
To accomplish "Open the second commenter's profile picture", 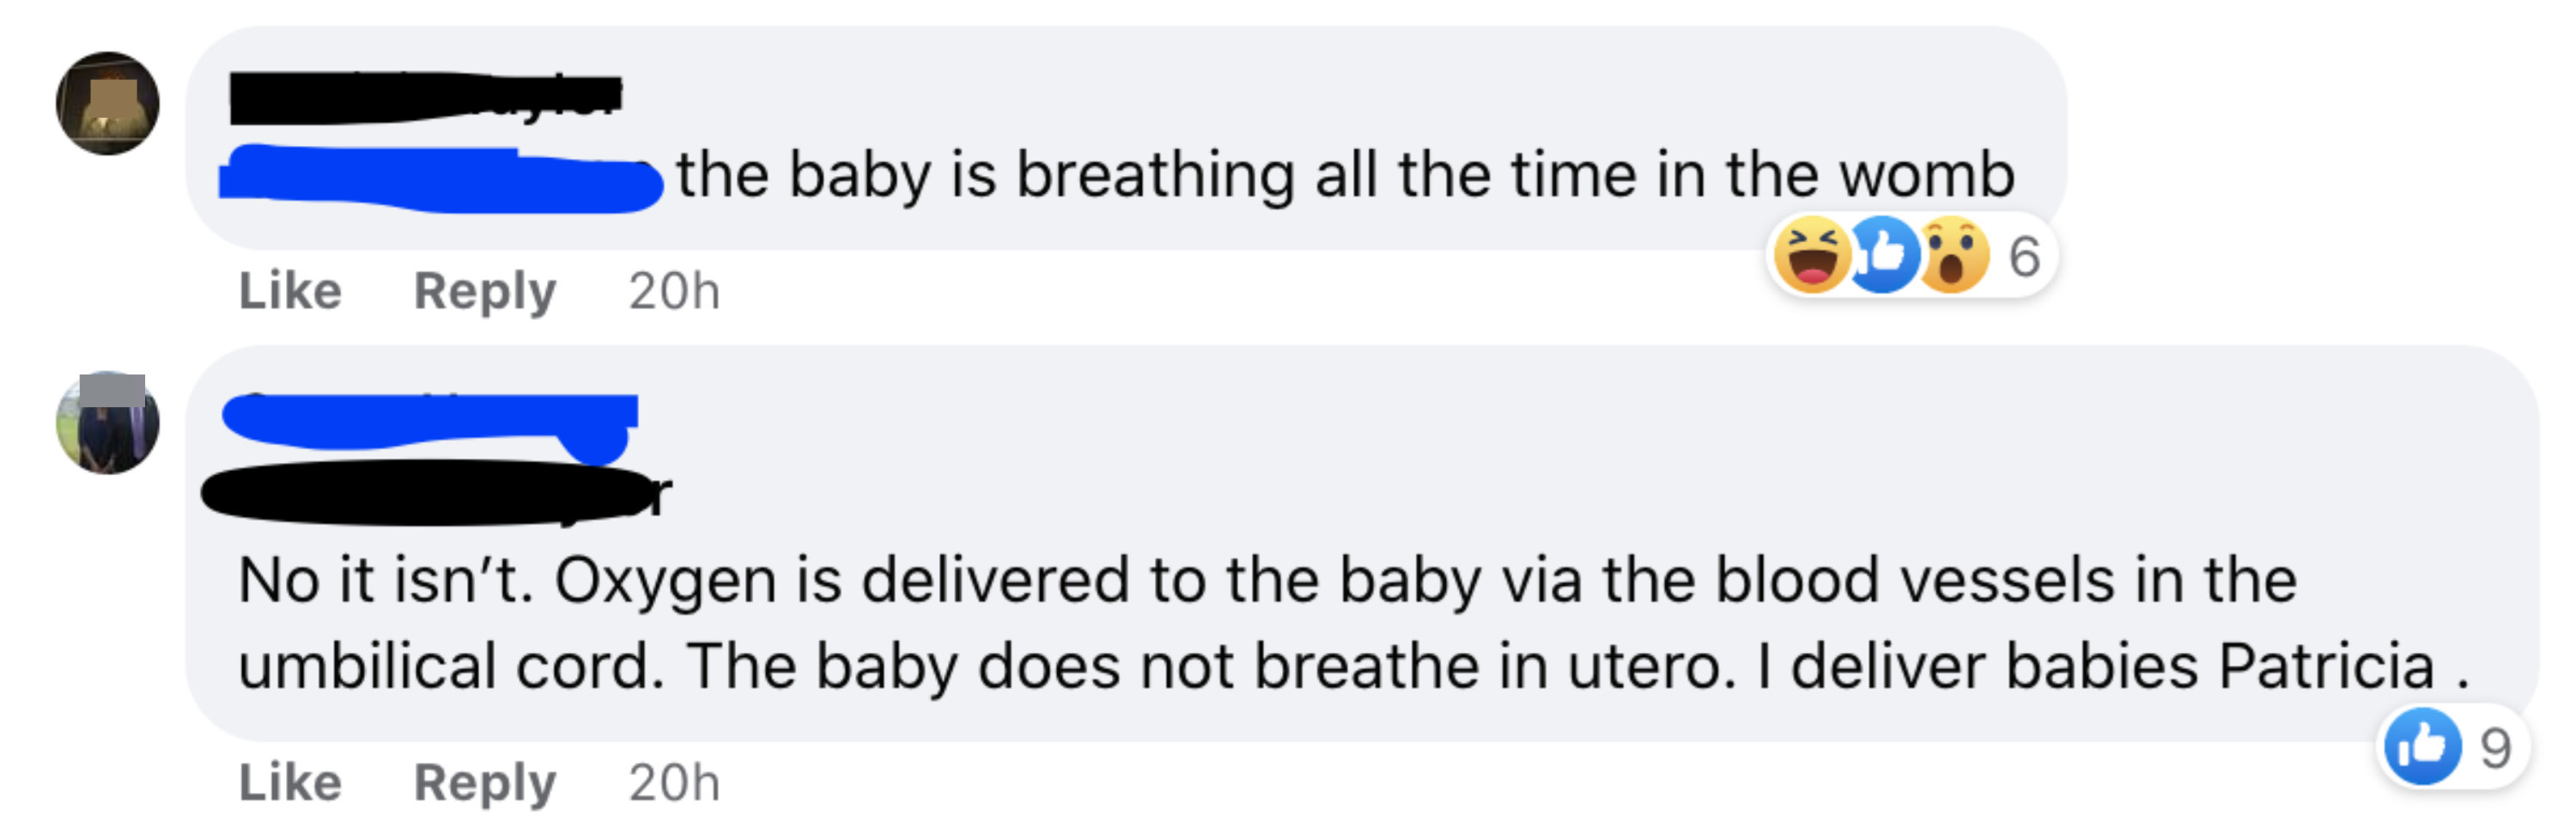I will click(x=108, y=422).
